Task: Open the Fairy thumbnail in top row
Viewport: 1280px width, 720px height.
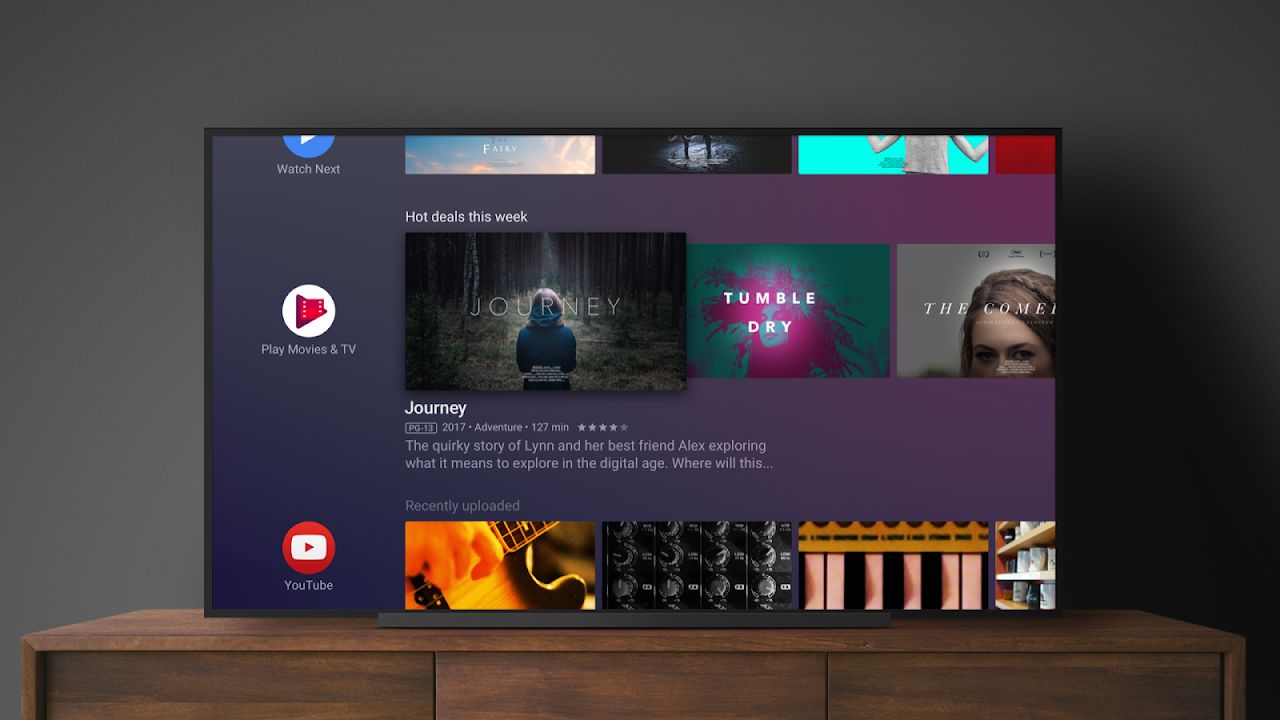Action: click(x=500, y=154)
